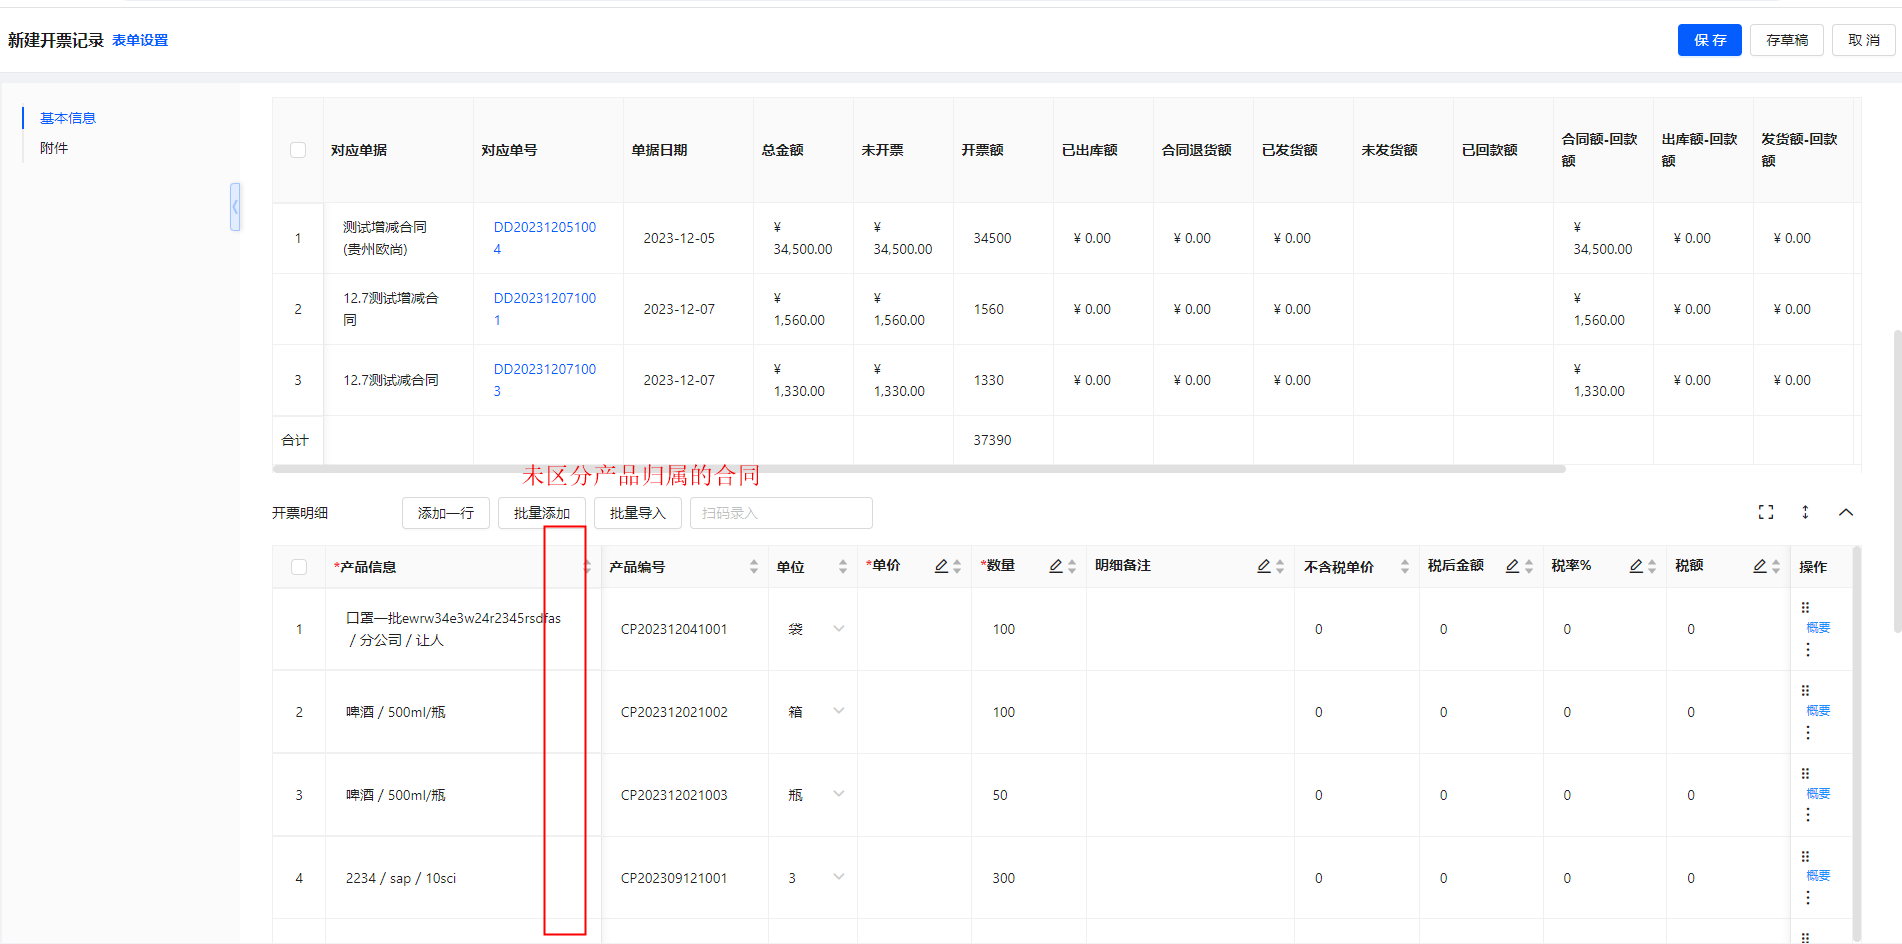Screen dimensions: 1902x944
Task: Sort by 税额 column arrows
Action: point(1776,567)
